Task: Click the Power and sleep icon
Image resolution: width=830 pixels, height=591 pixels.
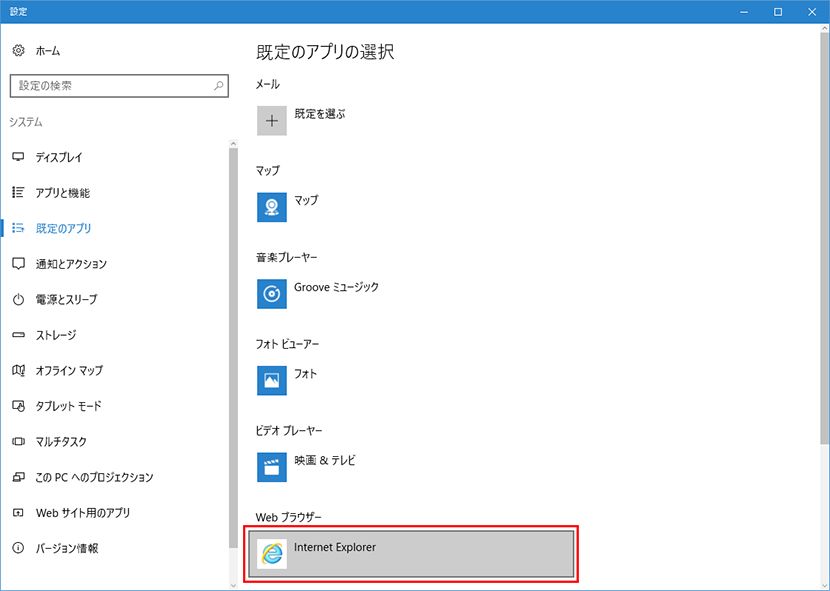Action: [19, 299]
